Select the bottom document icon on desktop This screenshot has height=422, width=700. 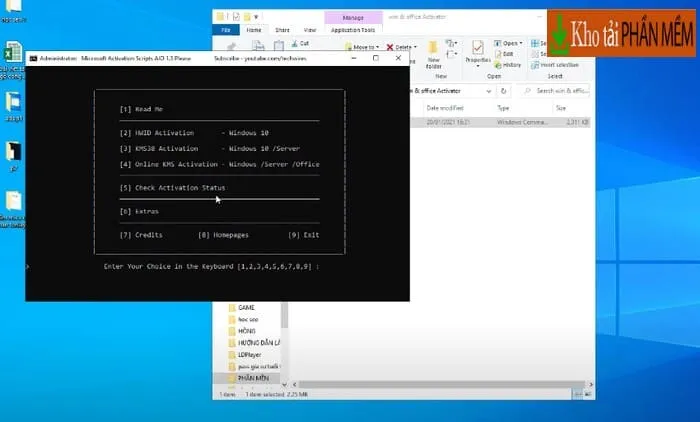(x=13, y=201)
